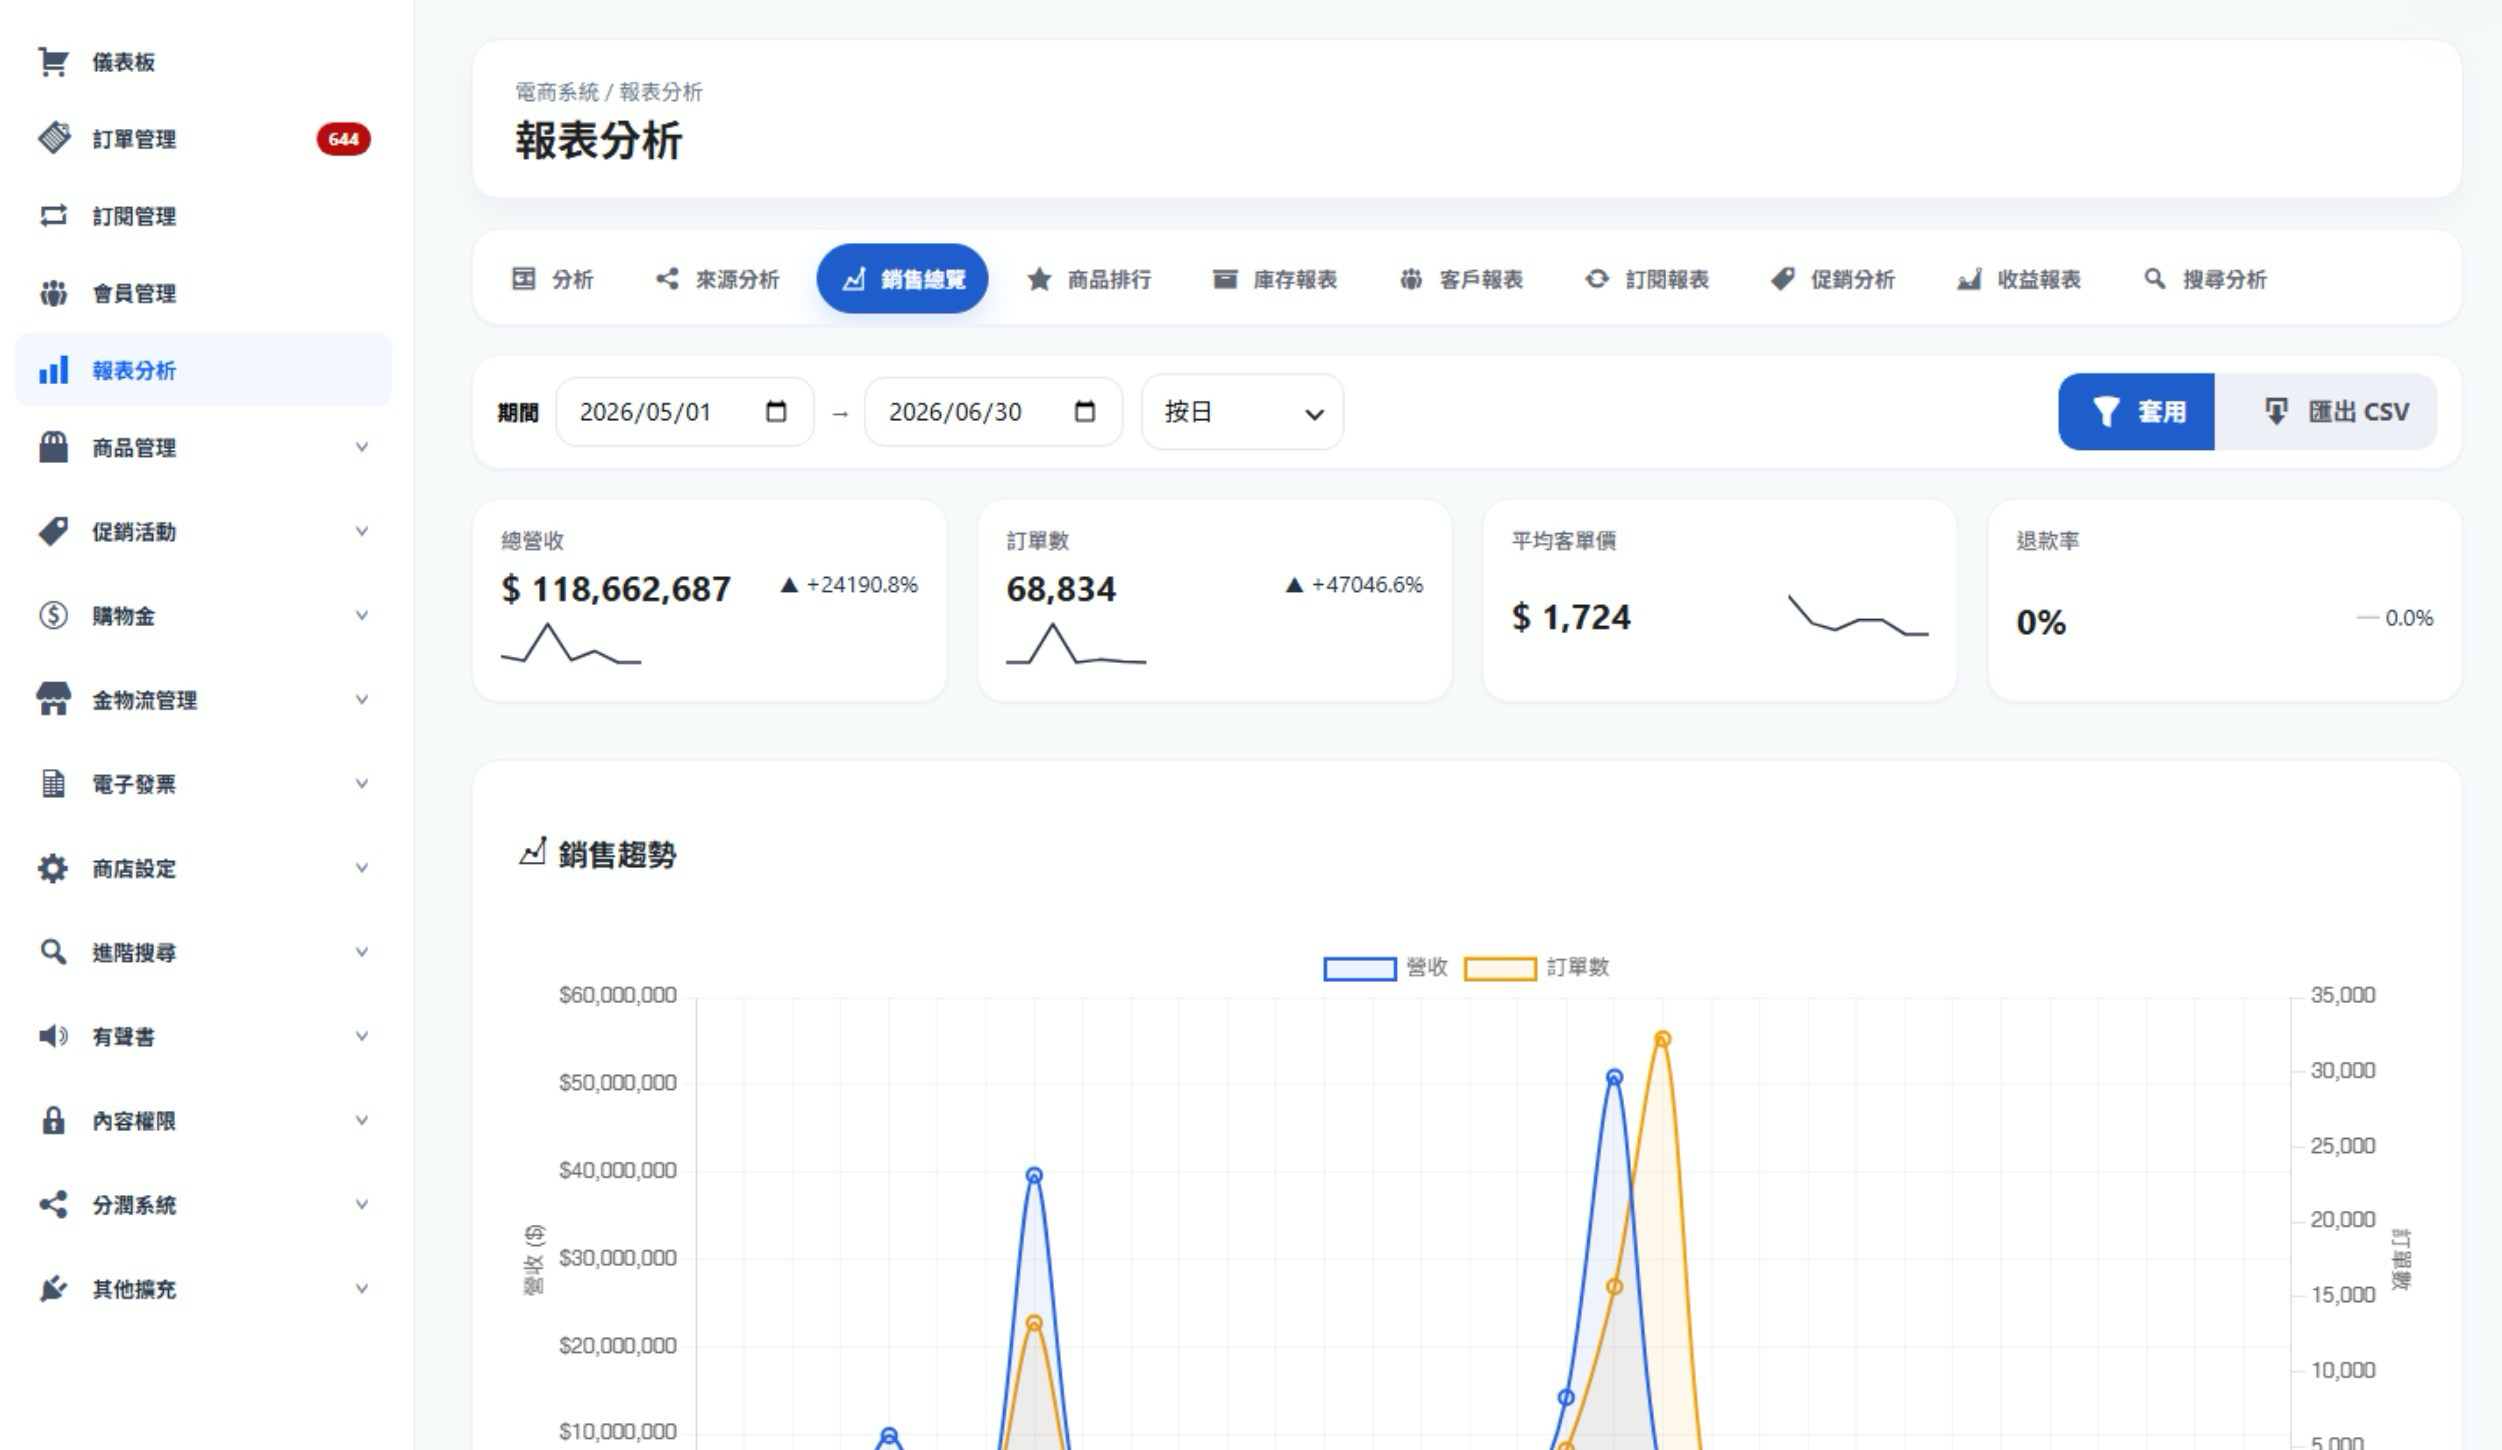This screenshot has height=1450, width=2502.
Task: Click the download icon on 匯出 CSV
Action: [x=2276, y=411]
